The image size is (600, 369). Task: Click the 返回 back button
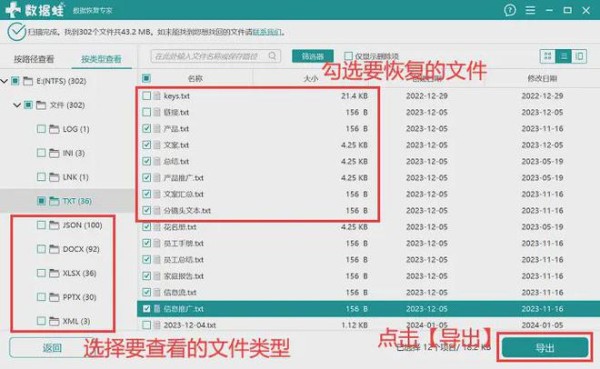(x=52, y=348)
